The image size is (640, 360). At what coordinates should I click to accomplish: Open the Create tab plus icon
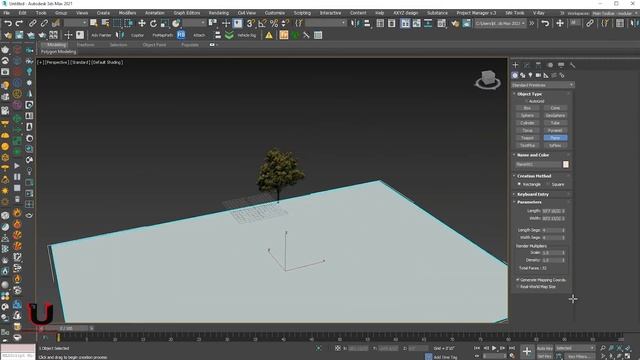coord(515,65)
